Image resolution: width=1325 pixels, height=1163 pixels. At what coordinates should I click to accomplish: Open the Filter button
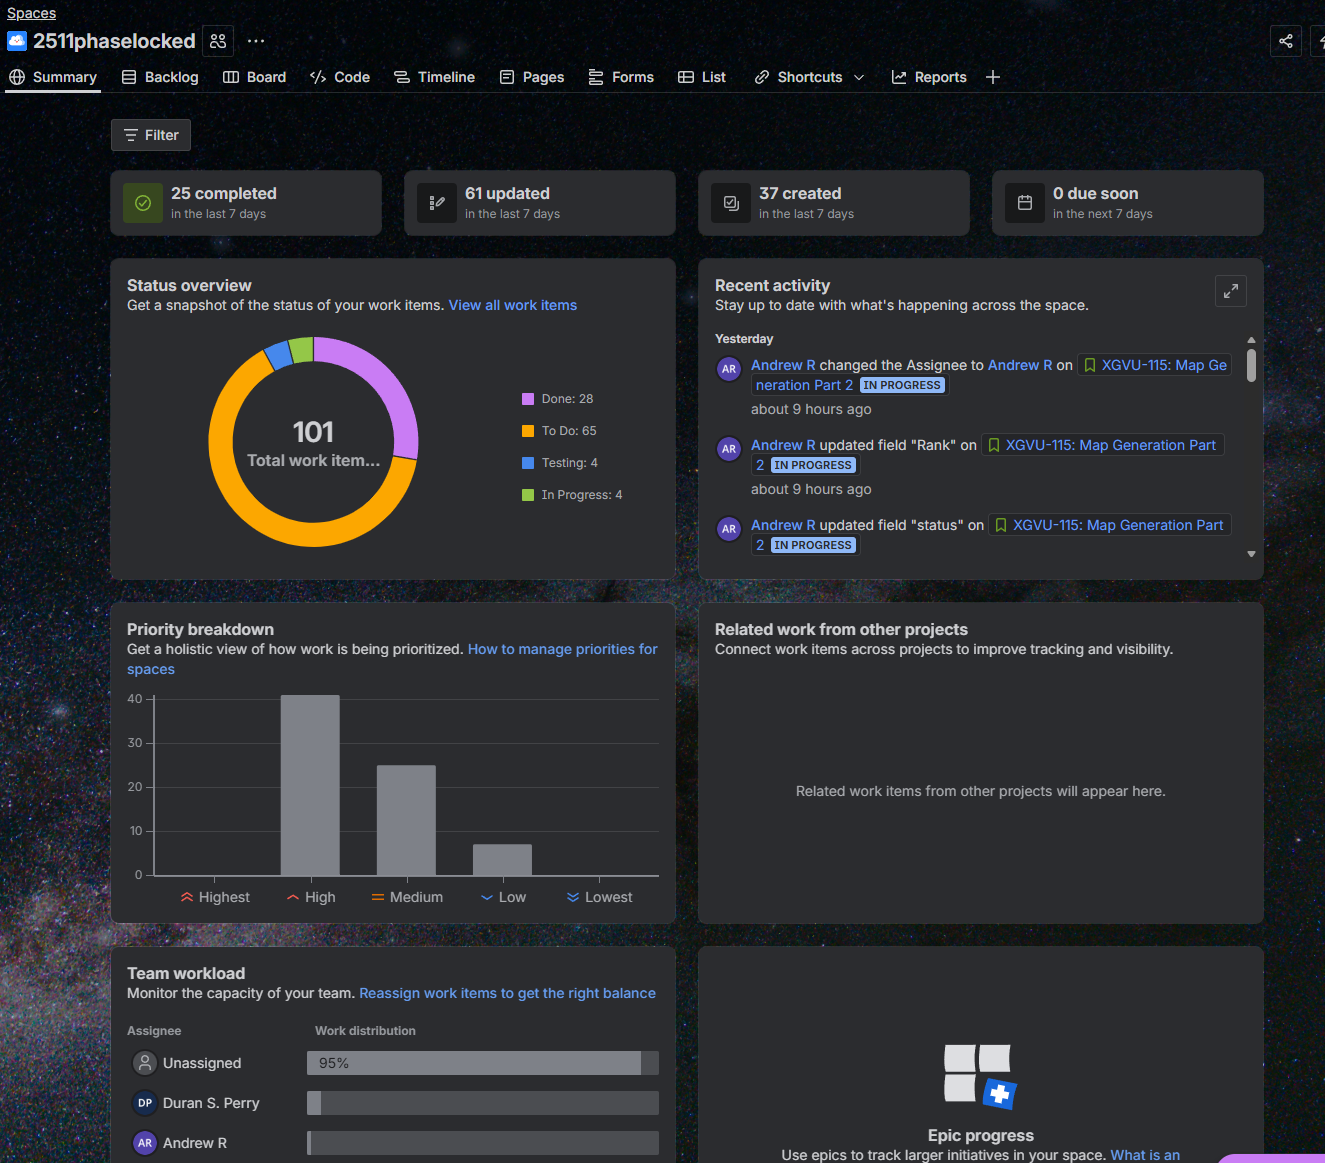(x=151, y=135)
